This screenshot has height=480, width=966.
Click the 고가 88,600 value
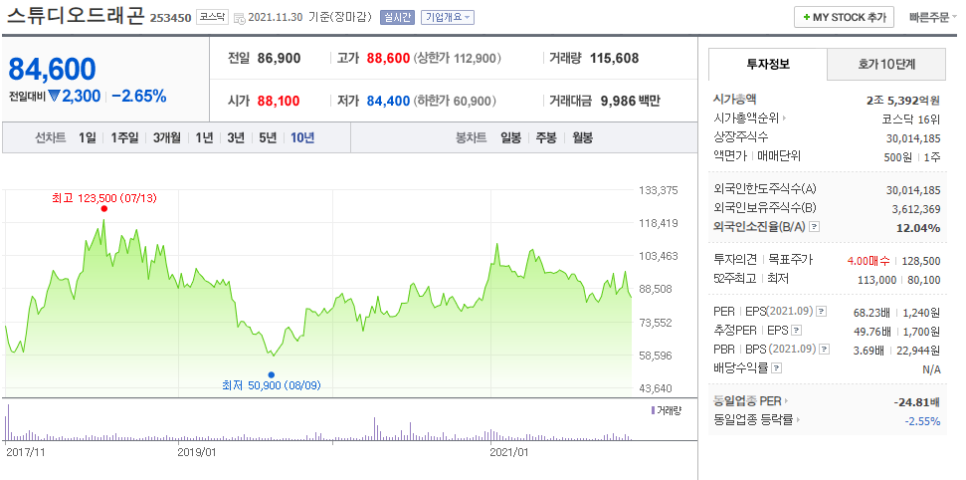pos(388,59)
